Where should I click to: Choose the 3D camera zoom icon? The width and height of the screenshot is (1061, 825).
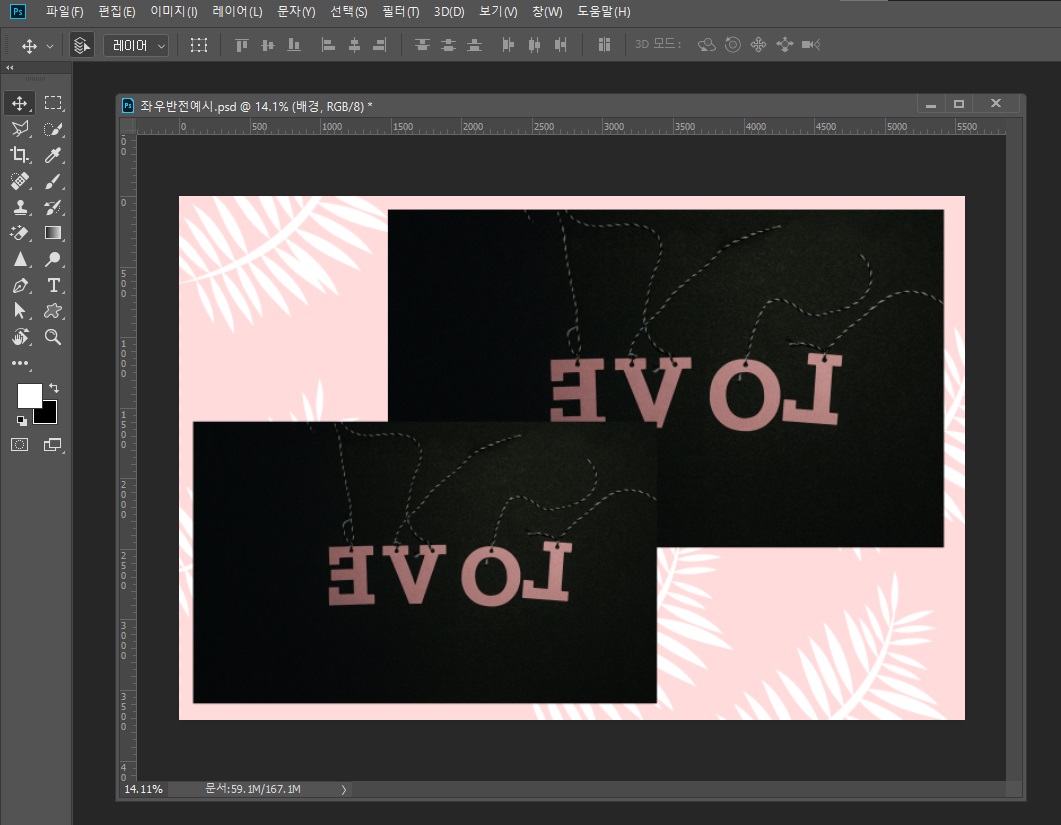click(x=811, y=45)
